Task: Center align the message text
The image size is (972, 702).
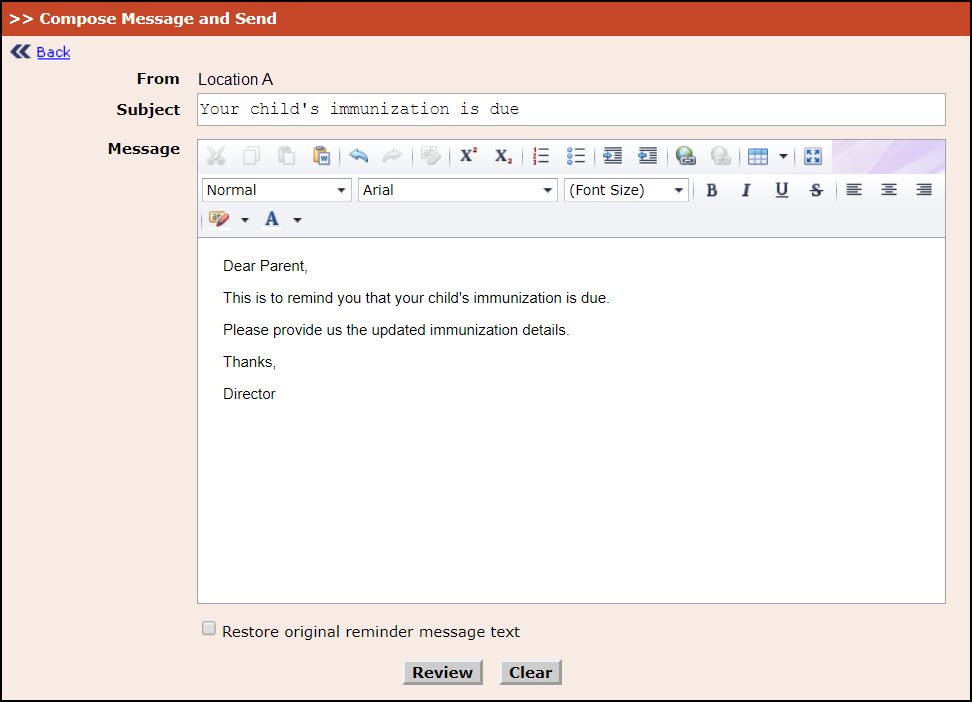Action: point(888,190)
